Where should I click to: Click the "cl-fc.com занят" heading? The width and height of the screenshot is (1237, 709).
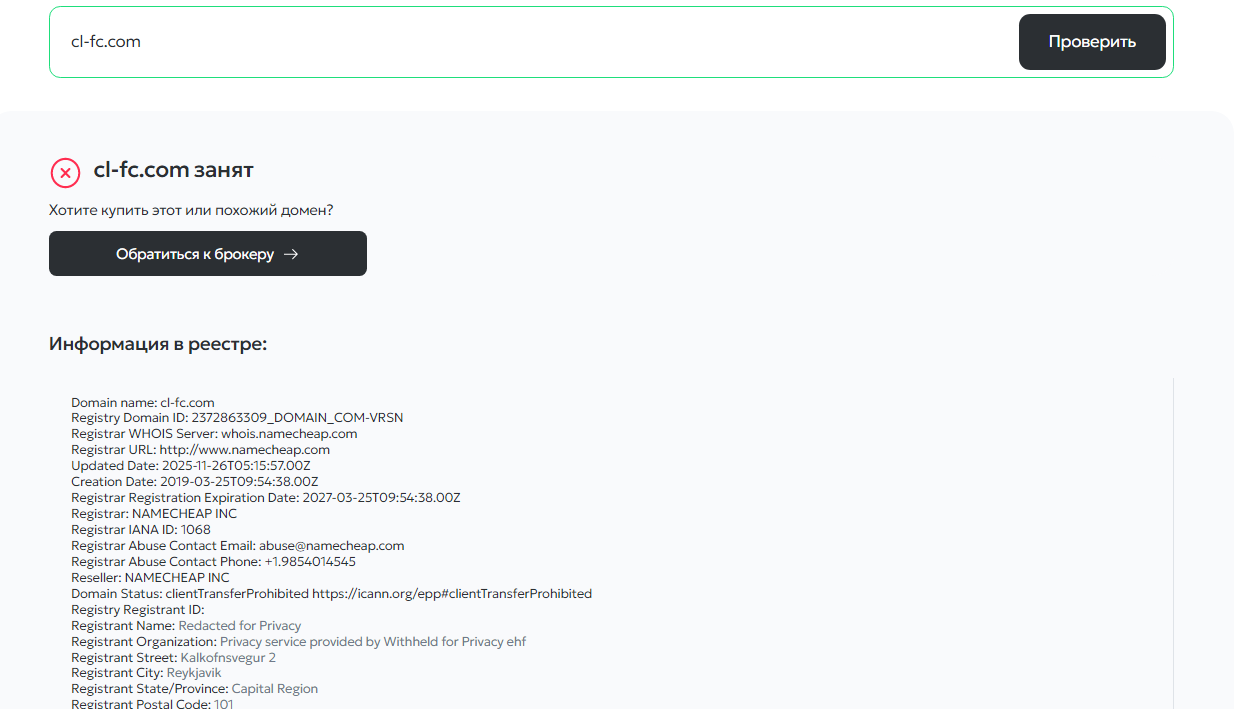coord(173,170)
